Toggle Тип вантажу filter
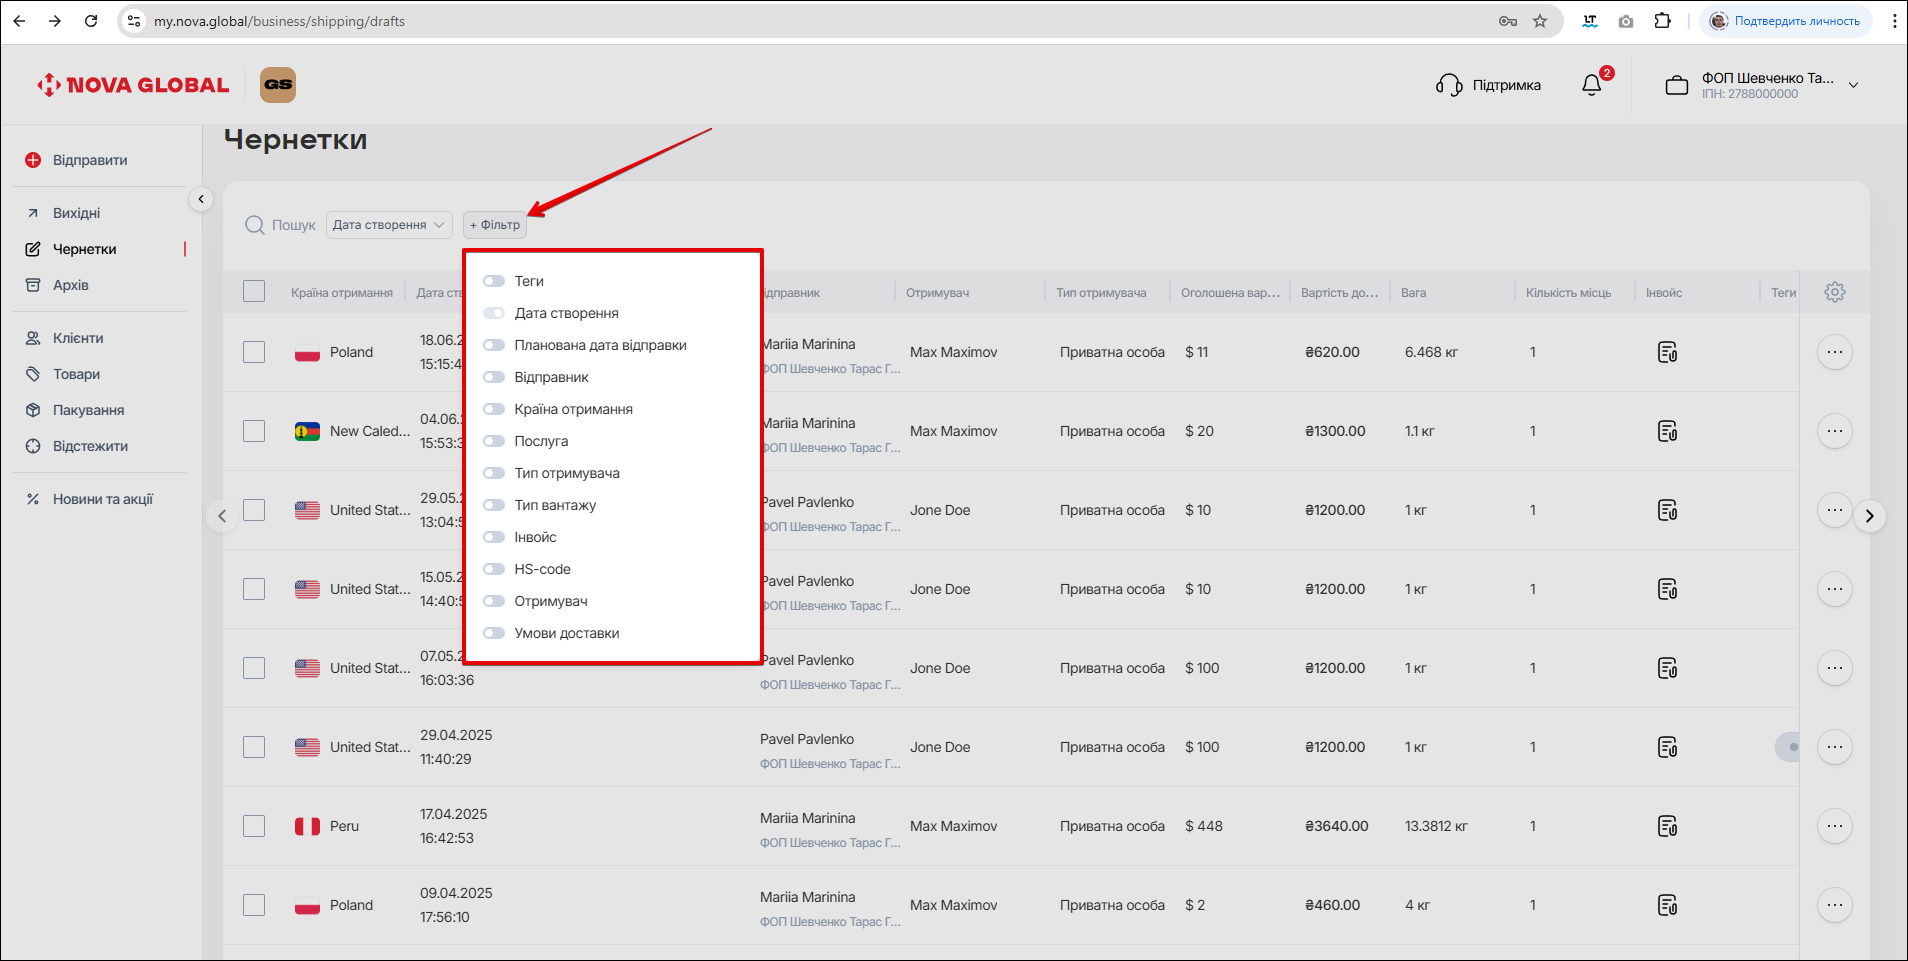Screen dimensions: 1908x961 tap(494, 505)
